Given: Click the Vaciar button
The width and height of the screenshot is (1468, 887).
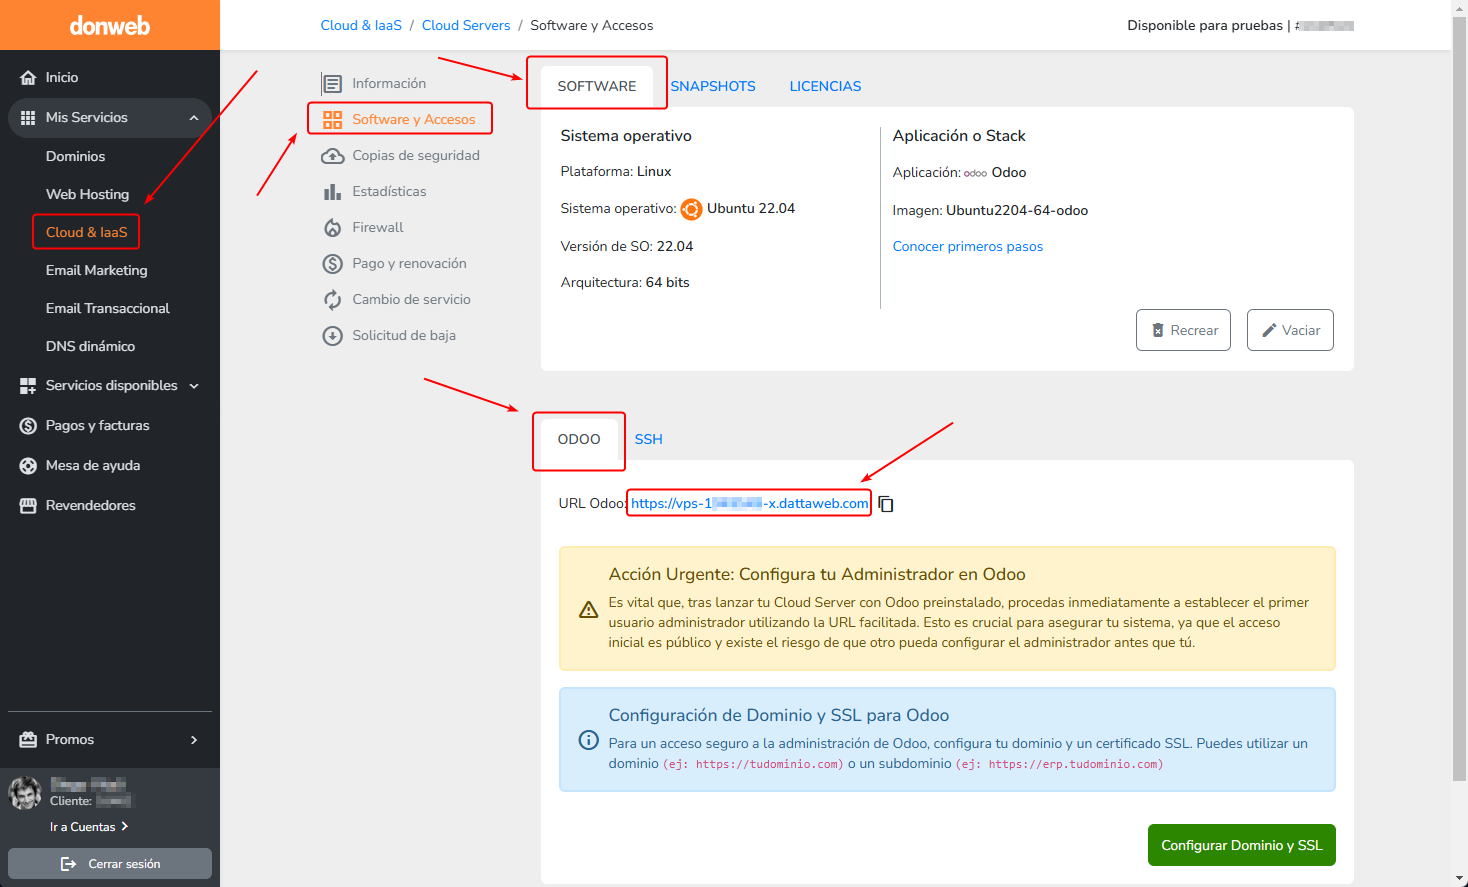Looking at the screenshot, I should [1290, 330].
